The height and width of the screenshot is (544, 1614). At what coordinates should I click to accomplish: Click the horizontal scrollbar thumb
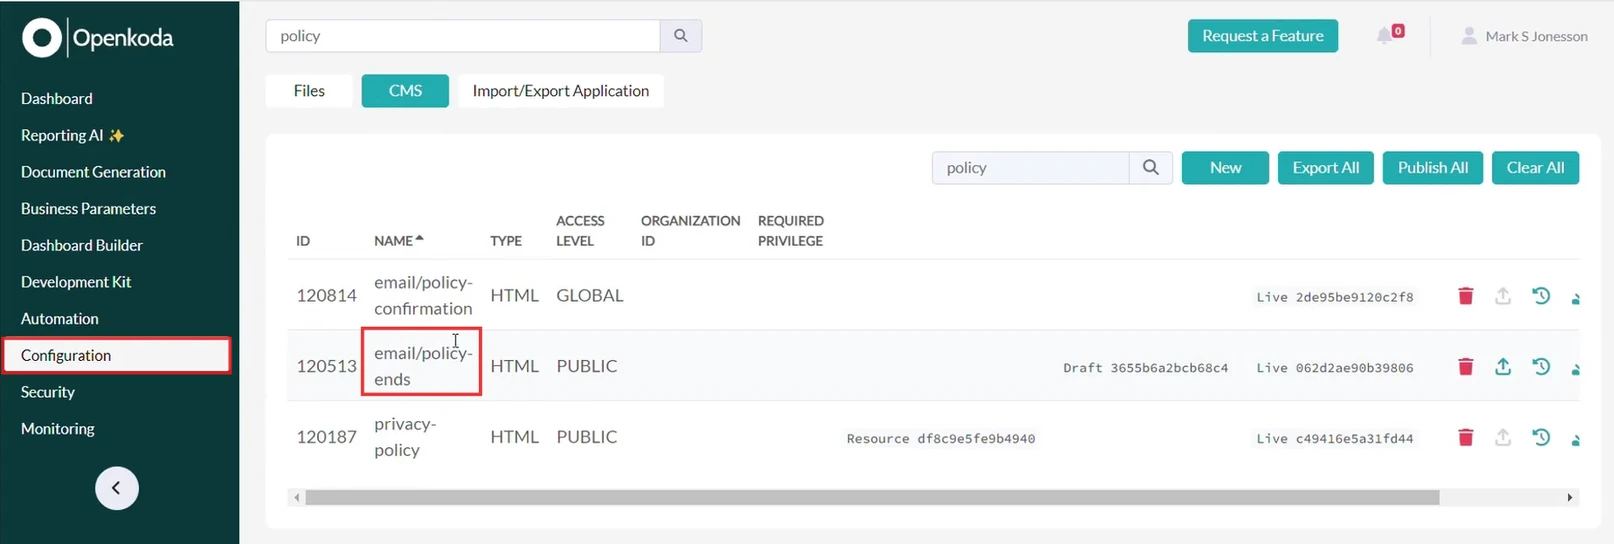872,497
